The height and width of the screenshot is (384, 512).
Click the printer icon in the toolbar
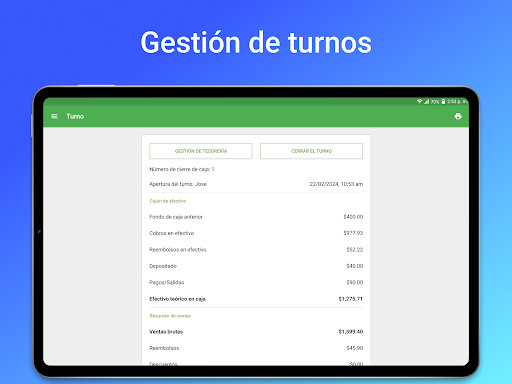tap(458, 116)
